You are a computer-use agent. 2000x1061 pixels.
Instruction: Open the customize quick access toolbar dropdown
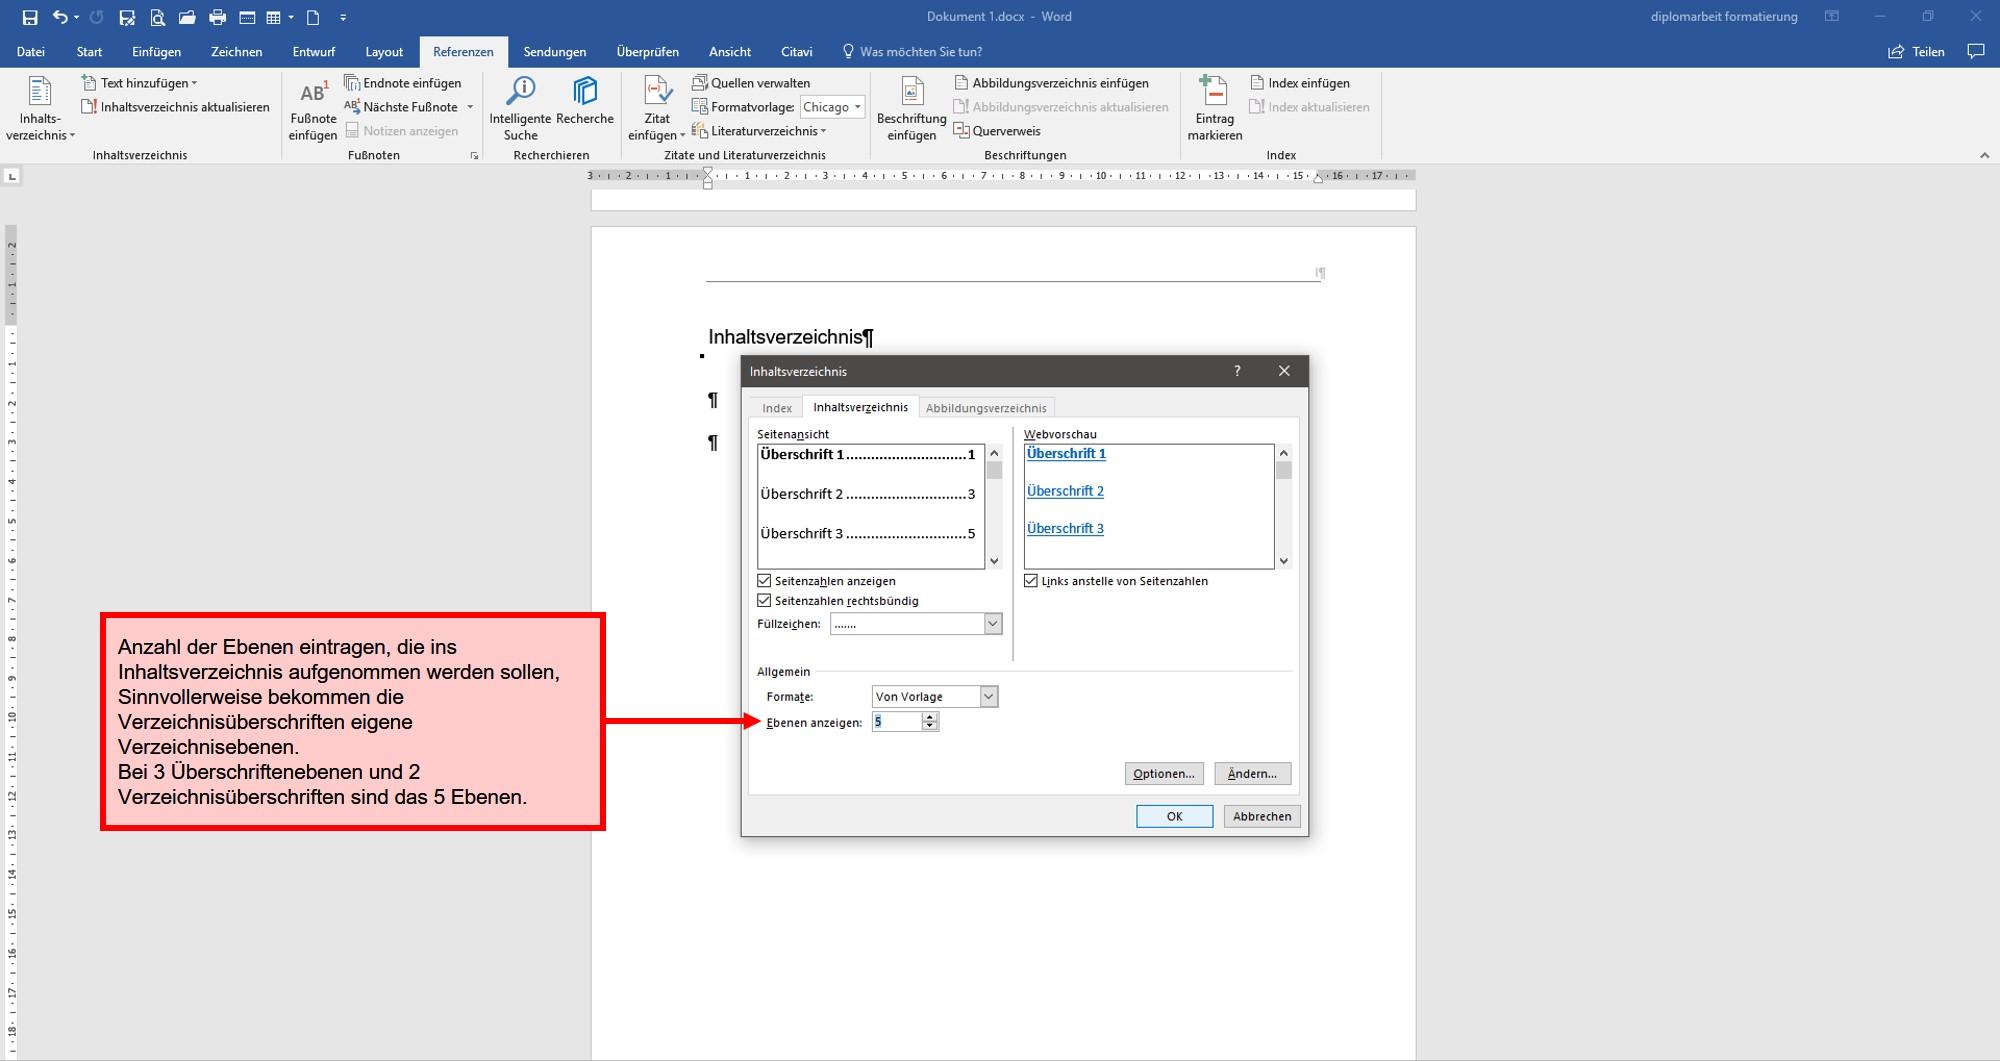point(343,17)
